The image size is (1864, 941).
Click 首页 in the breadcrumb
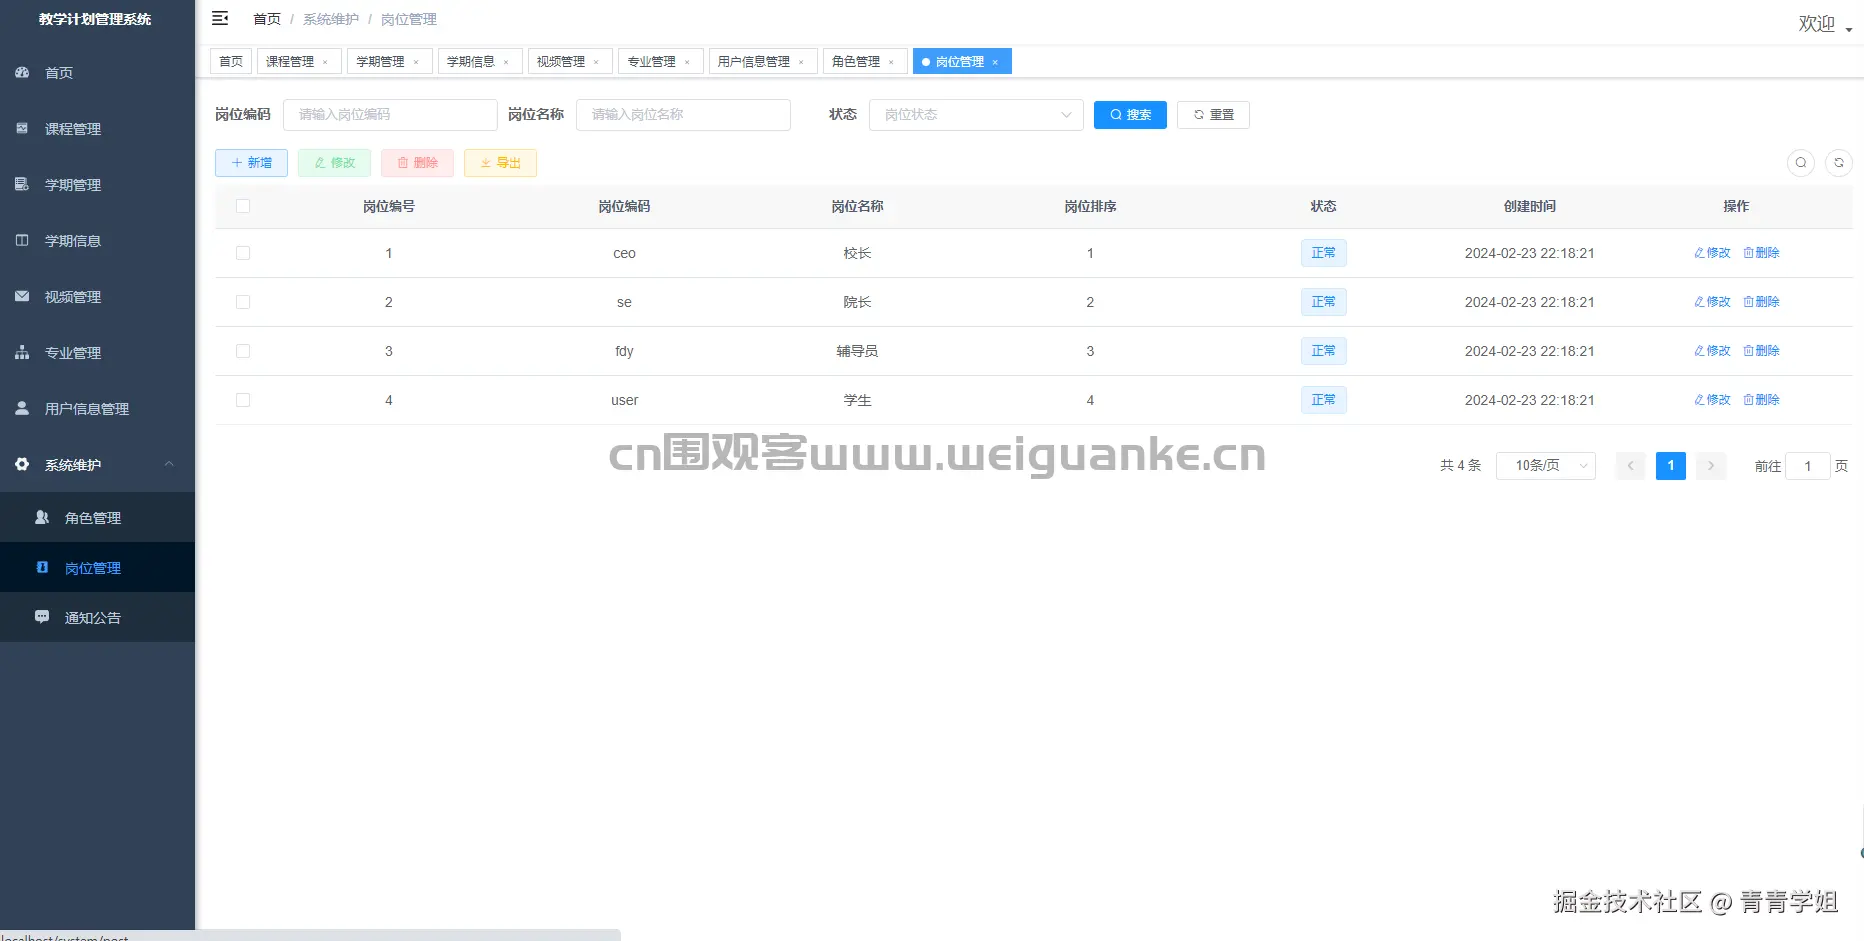[267, 19]
